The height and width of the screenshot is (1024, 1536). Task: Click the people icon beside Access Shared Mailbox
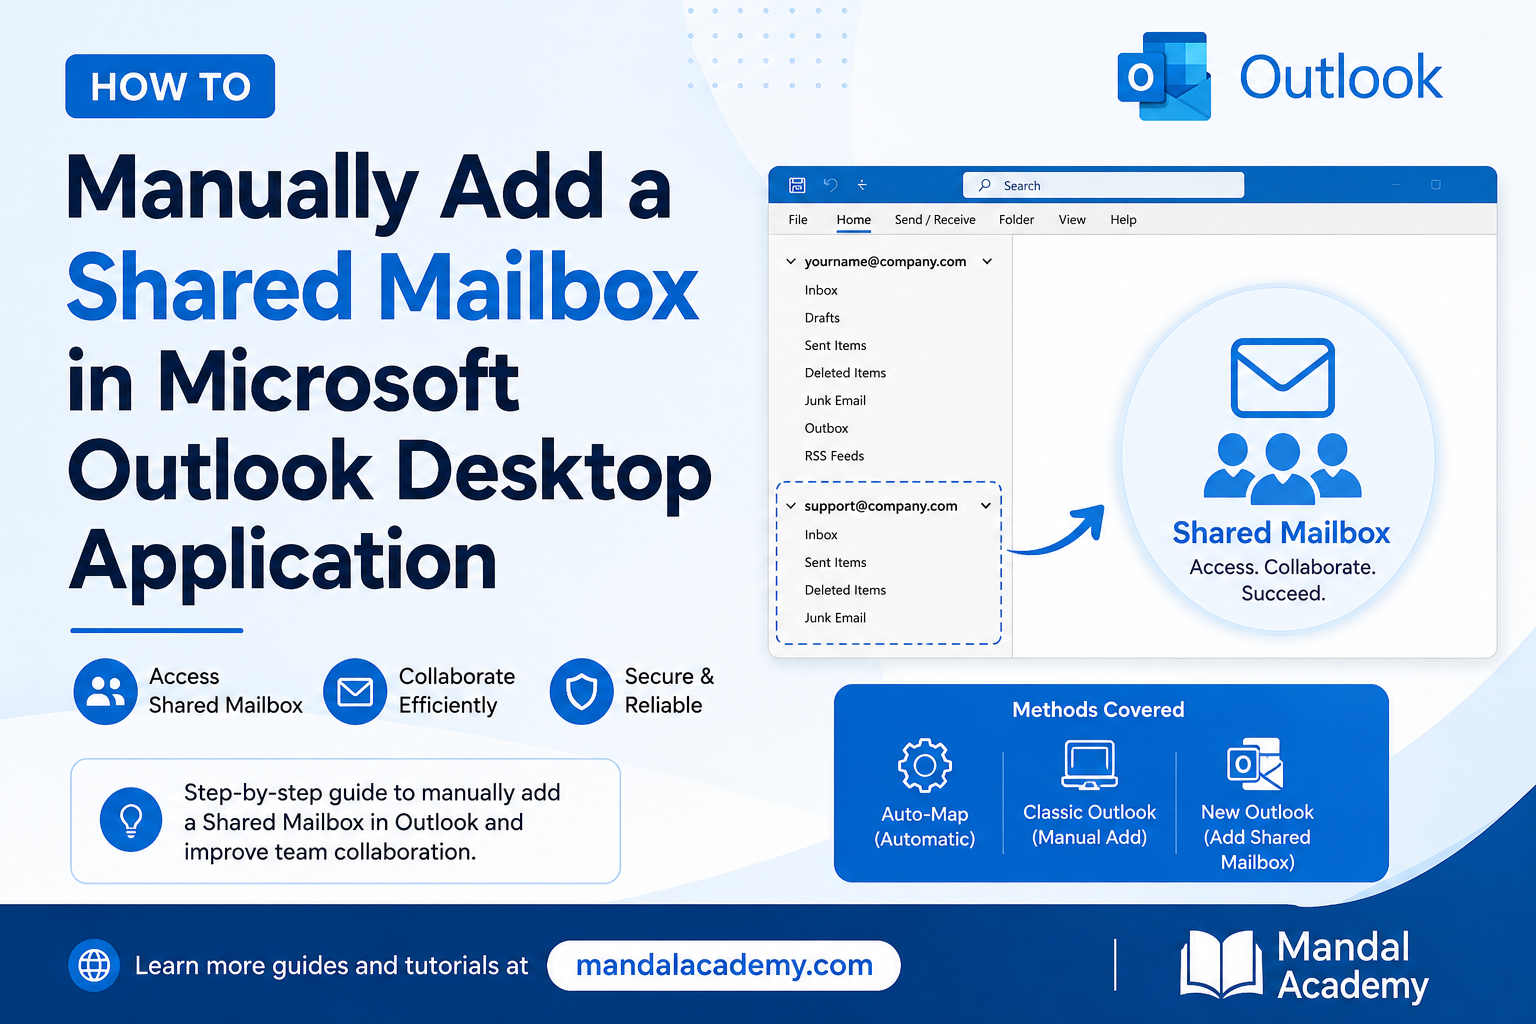105,691
